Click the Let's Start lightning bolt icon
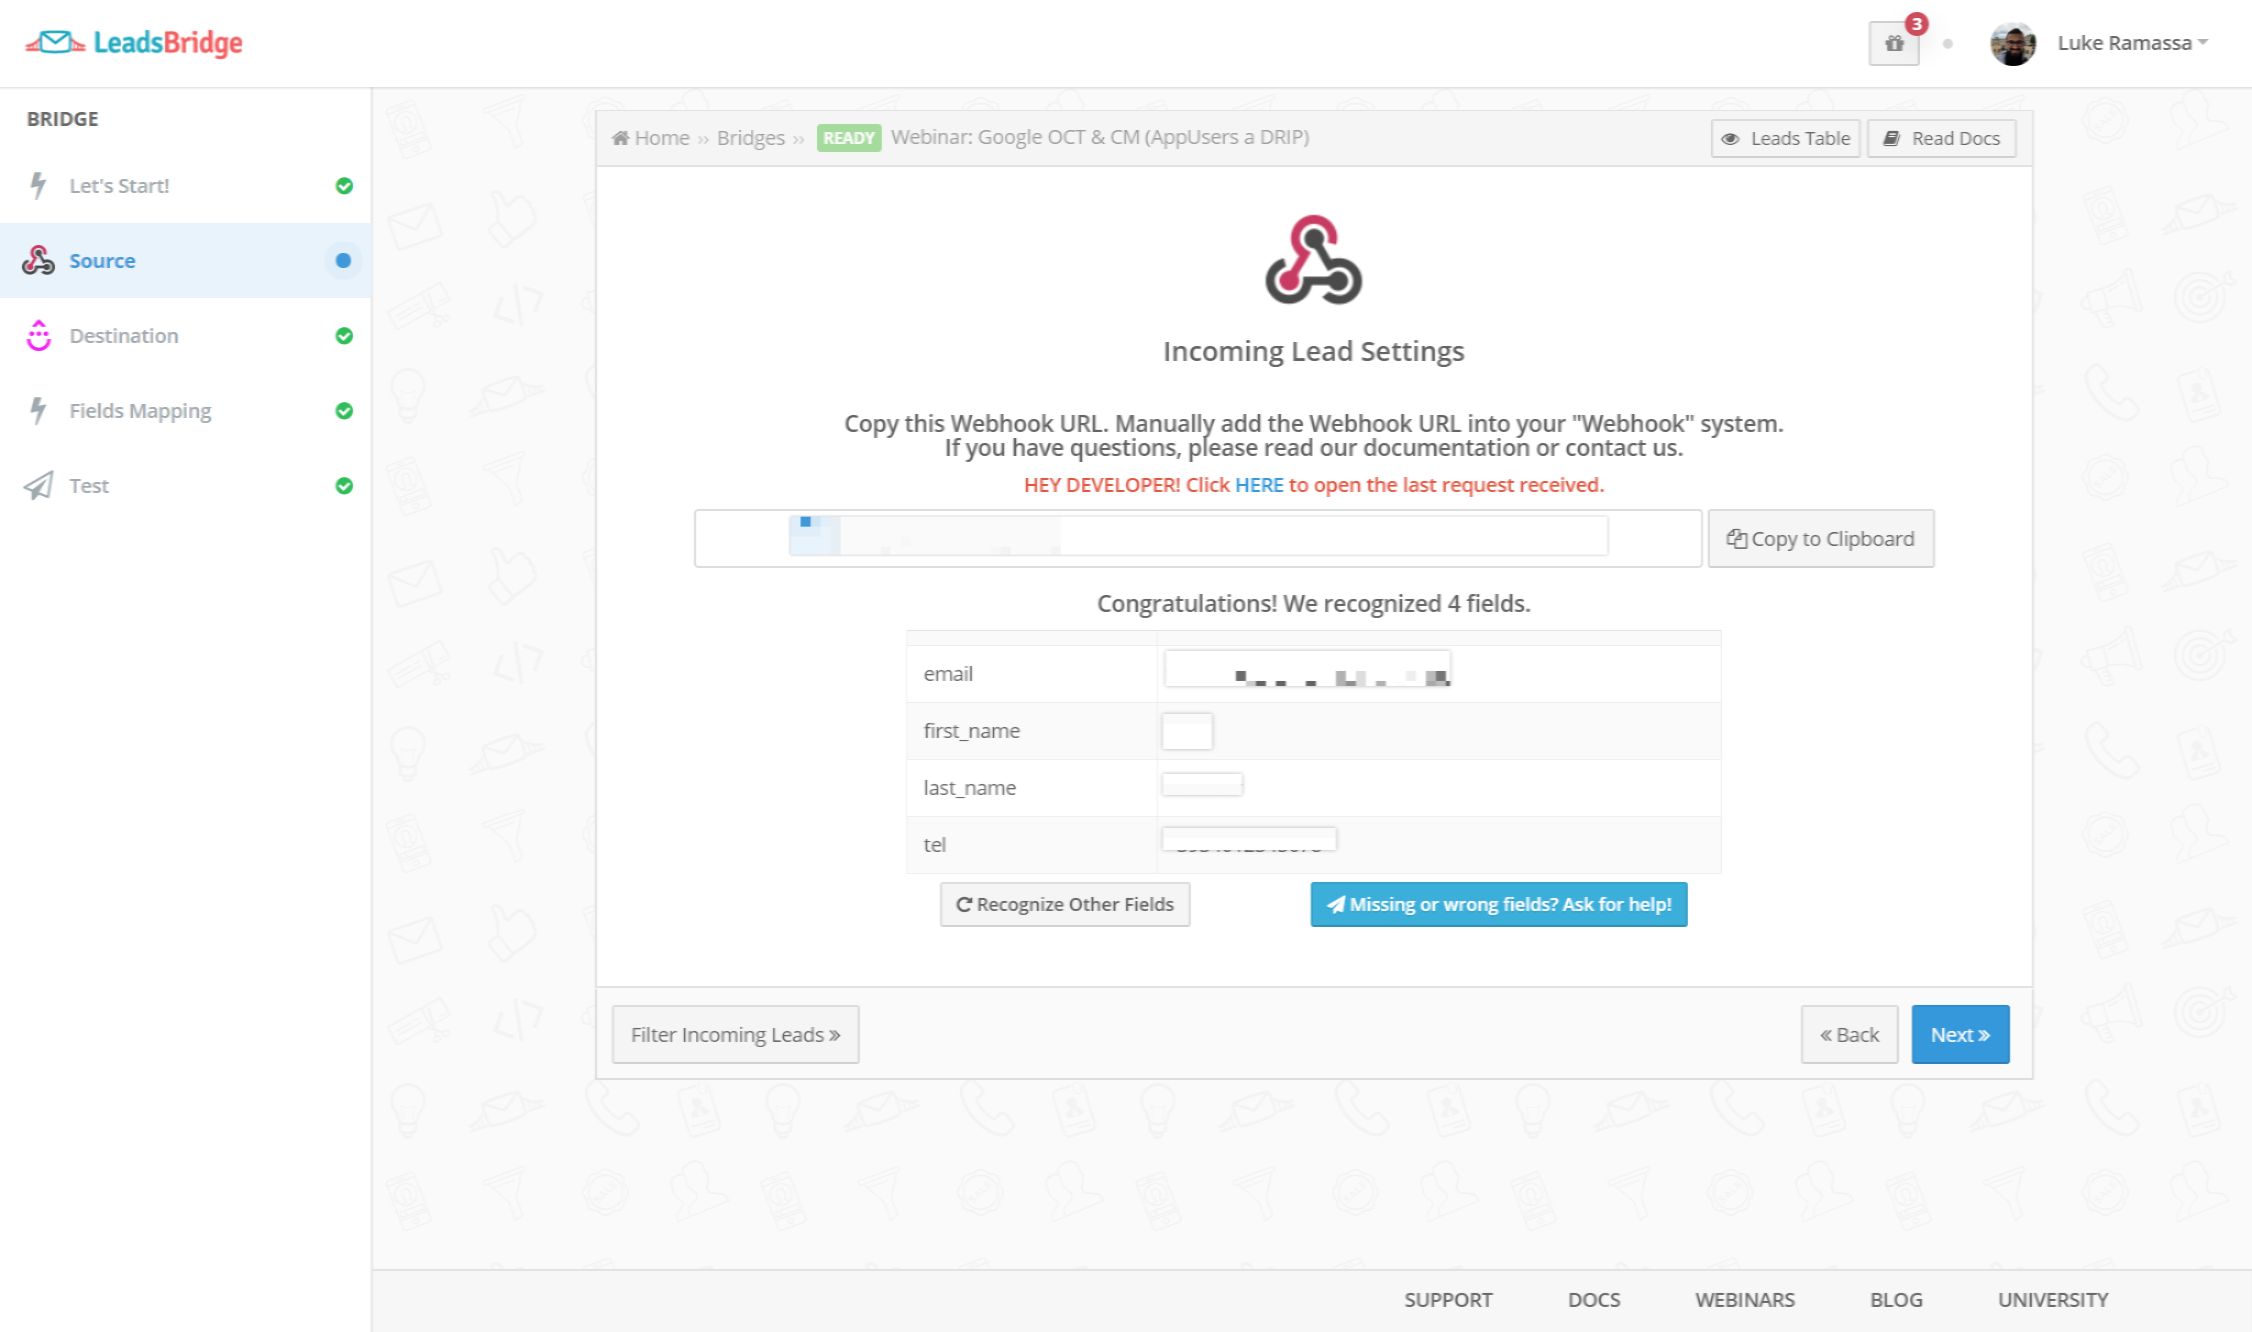Screen dimensions: 2252x1332 [40, 184]
